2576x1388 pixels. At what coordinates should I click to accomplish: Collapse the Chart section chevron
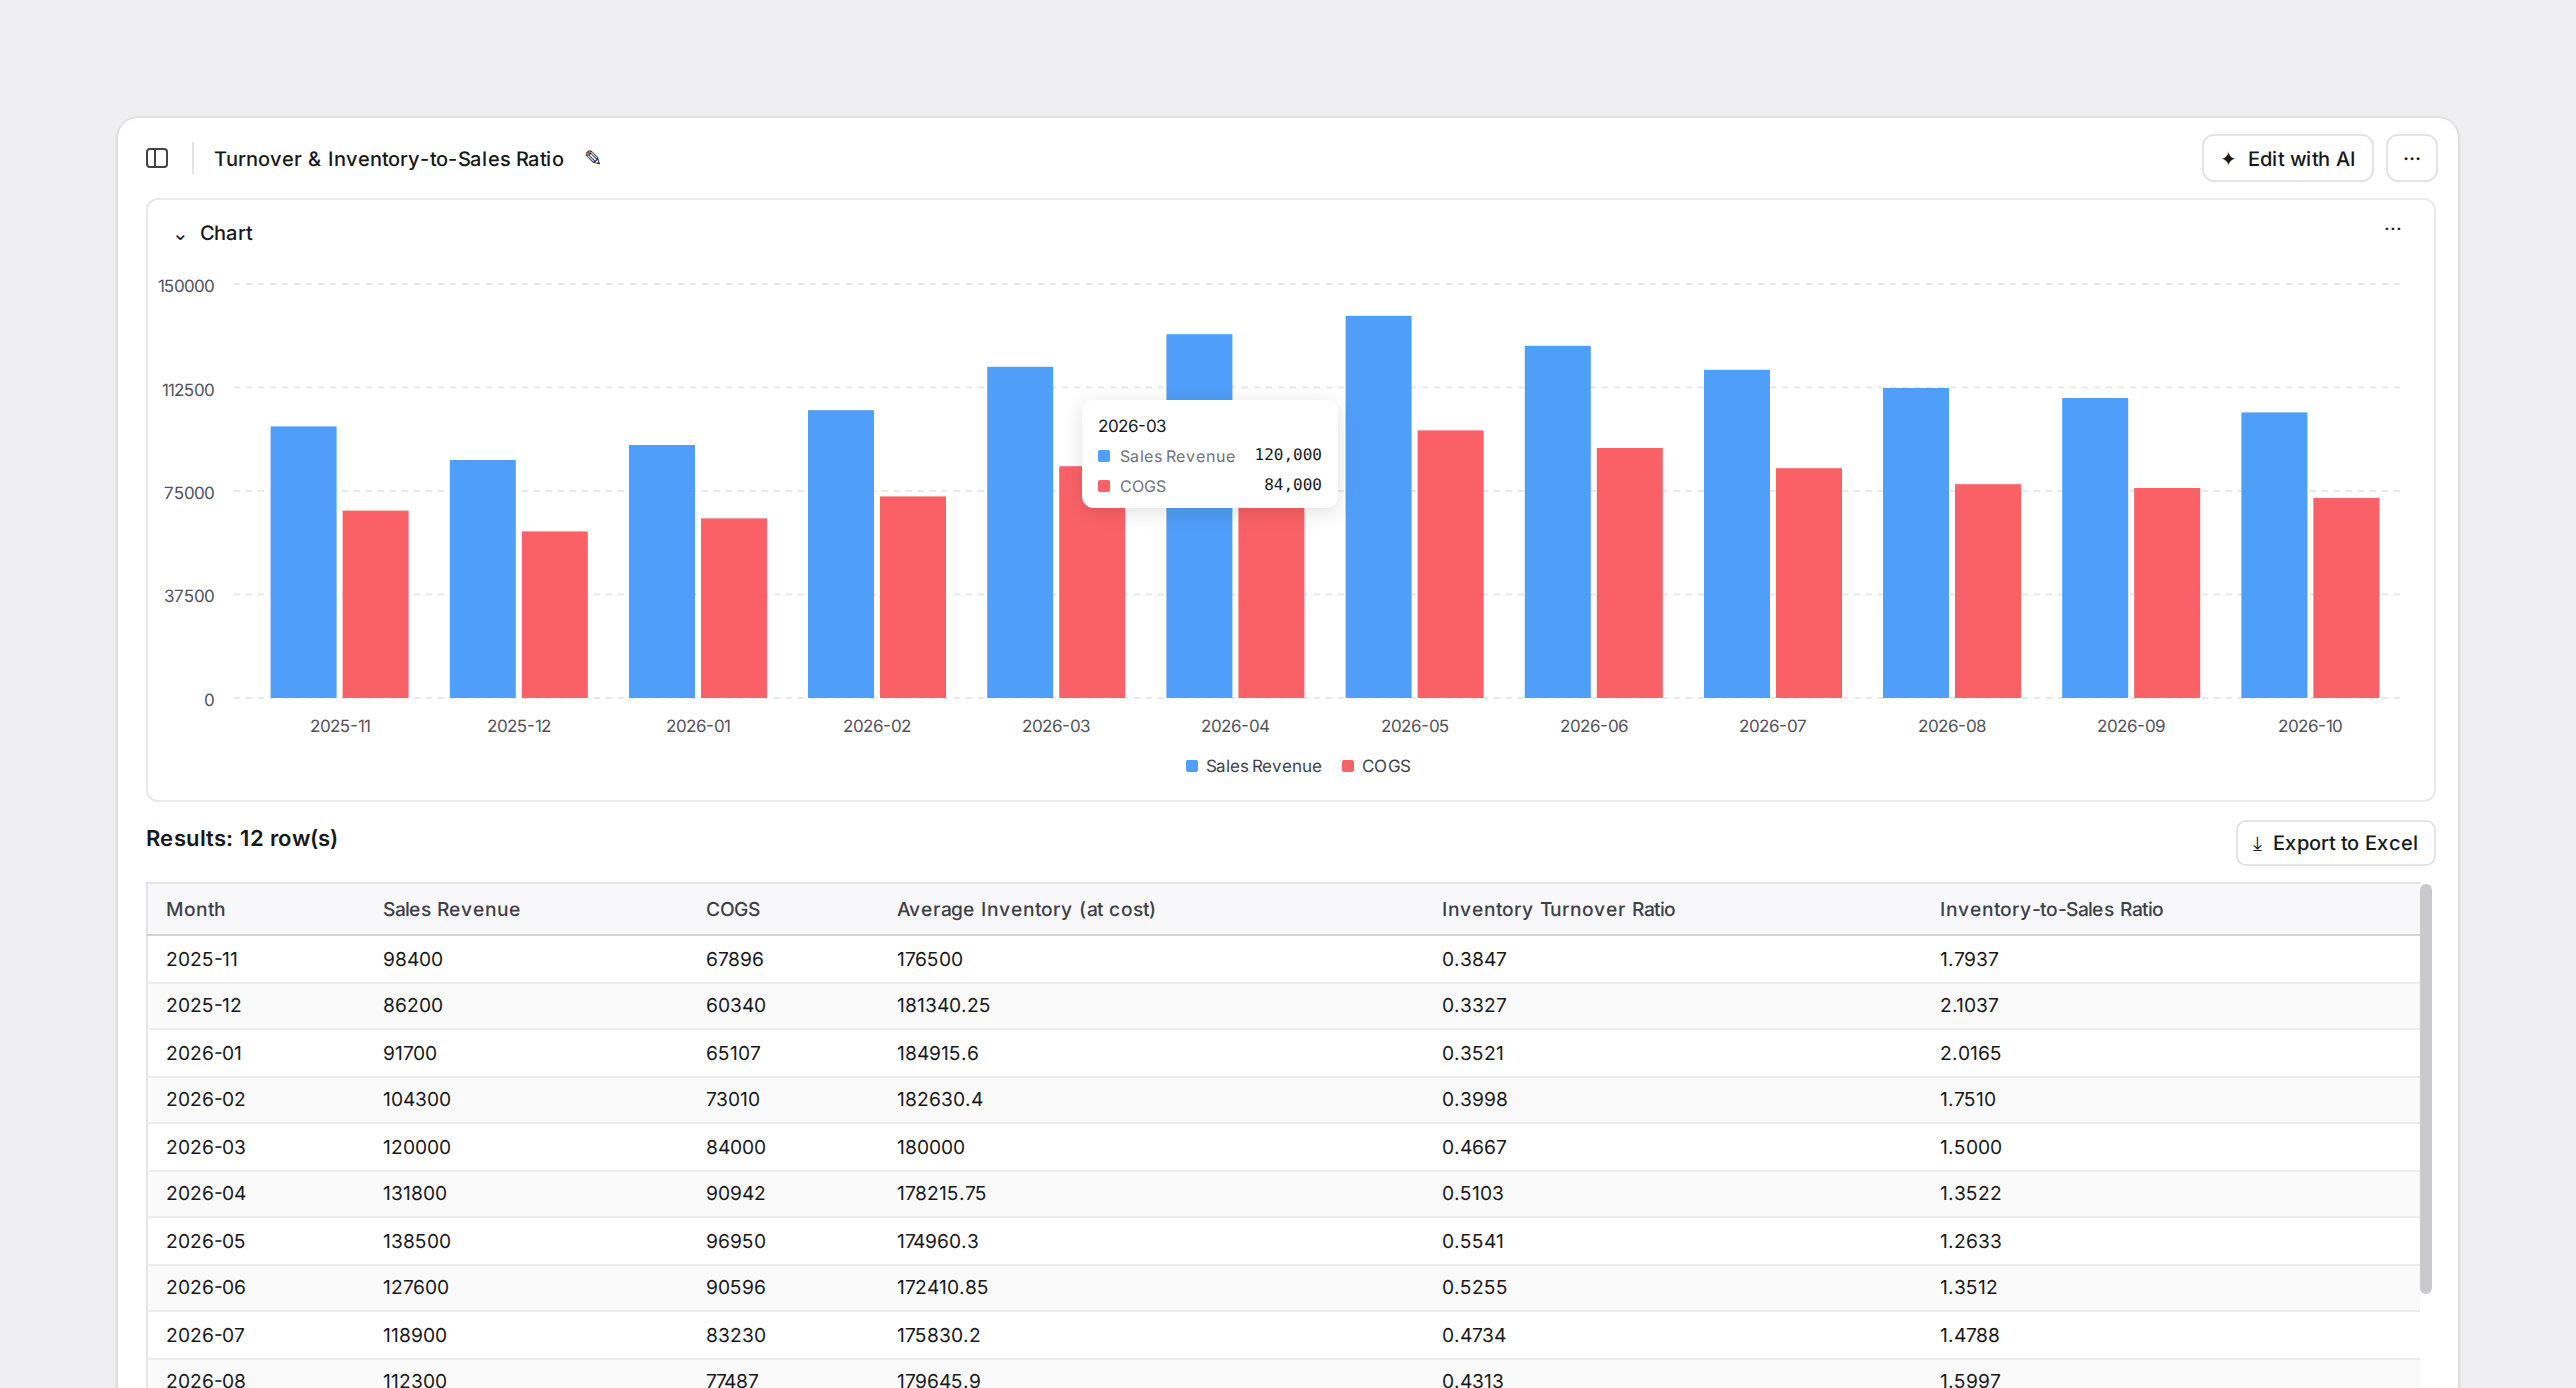pyautogui.click(x=180, y=235)
